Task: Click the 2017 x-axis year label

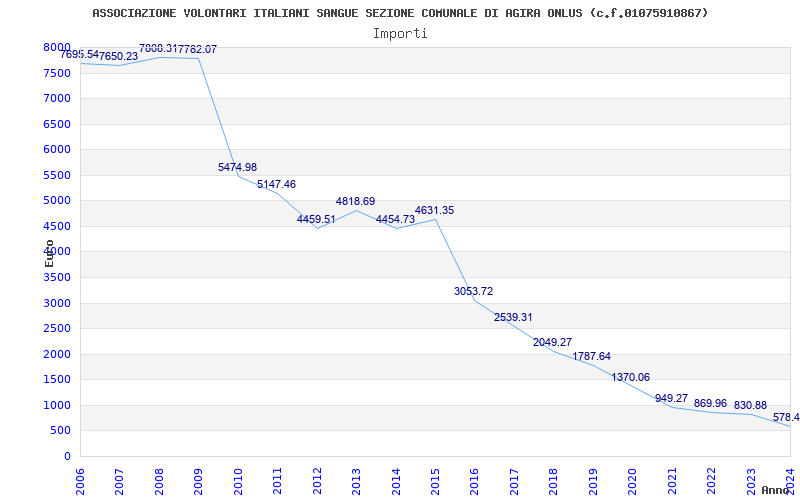Action: [514, 481]
